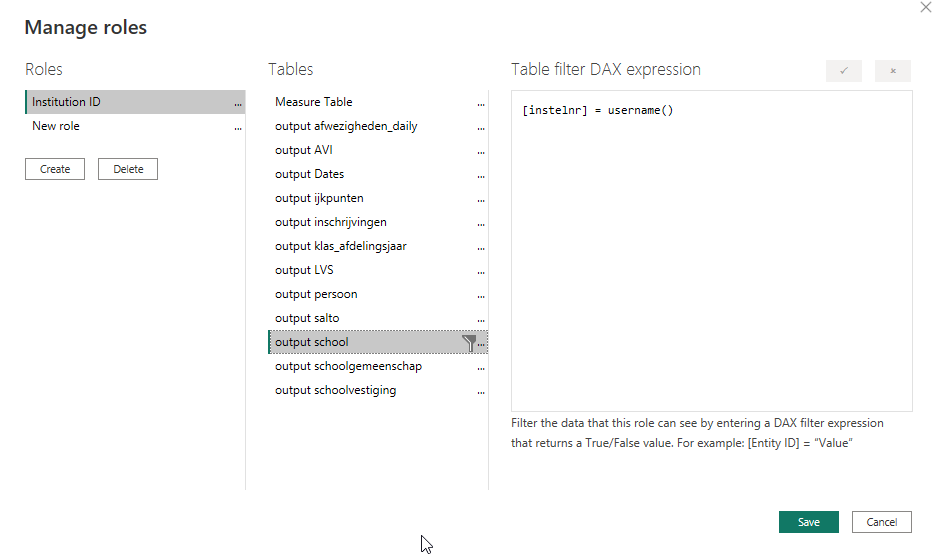
Task: Open ellipsis menu for output LVS
Action: coord(481,272)
